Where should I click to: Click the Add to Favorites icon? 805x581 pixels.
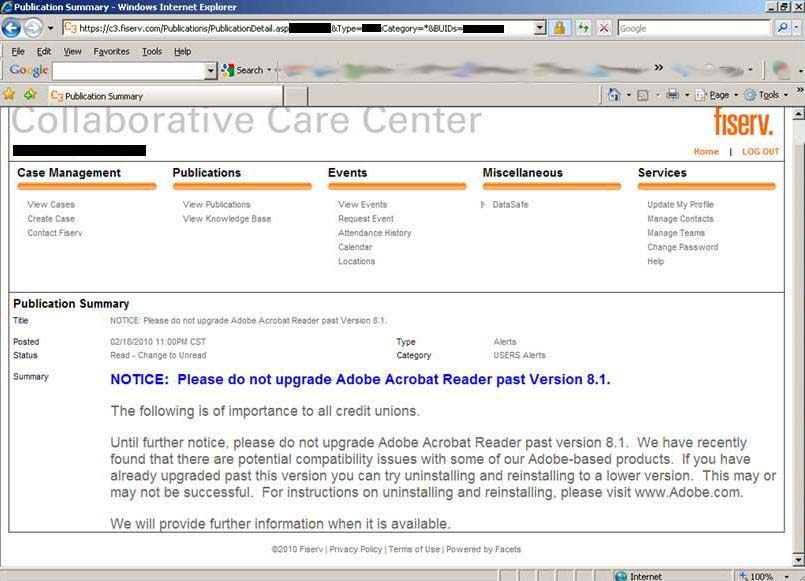point(30,95)
